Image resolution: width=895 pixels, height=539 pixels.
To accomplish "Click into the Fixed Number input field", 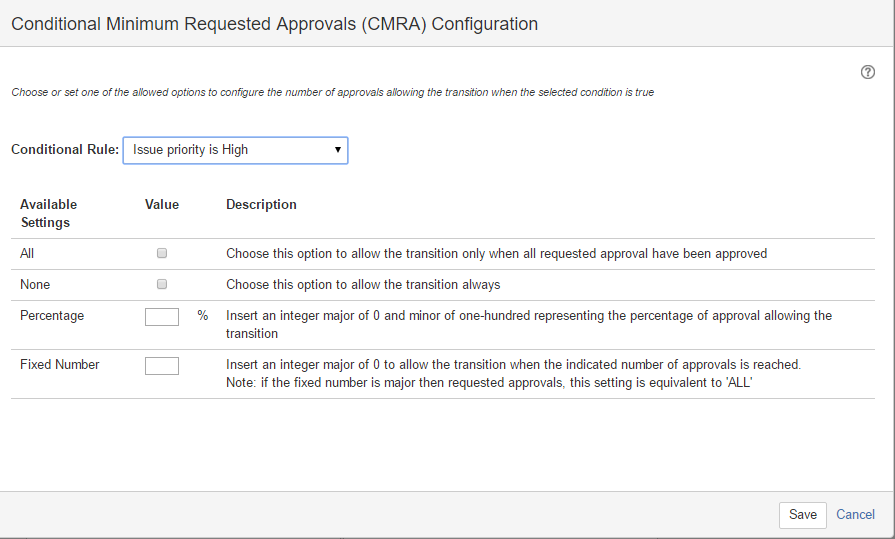I will pos(162,366).
